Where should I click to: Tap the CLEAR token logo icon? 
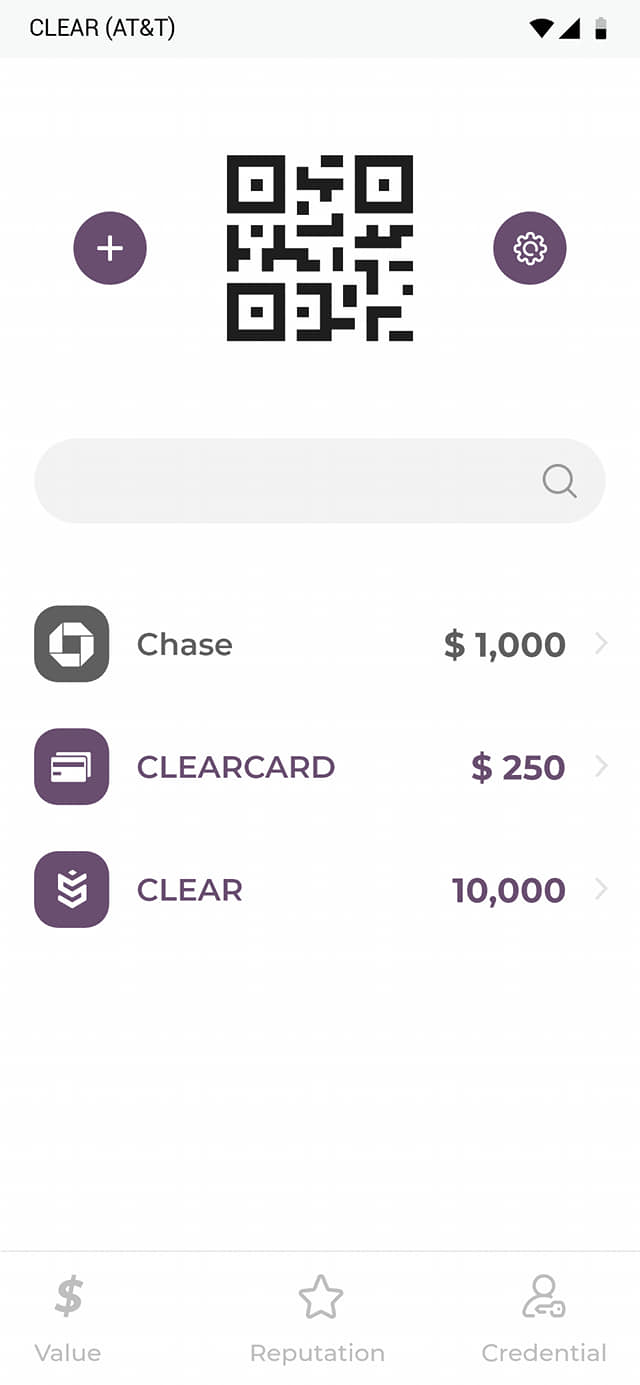[x=72, y=889]
